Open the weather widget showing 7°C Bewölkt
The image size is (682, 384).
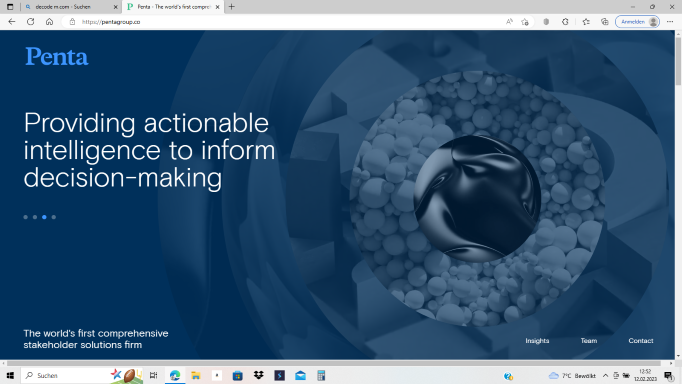[572, 375]
